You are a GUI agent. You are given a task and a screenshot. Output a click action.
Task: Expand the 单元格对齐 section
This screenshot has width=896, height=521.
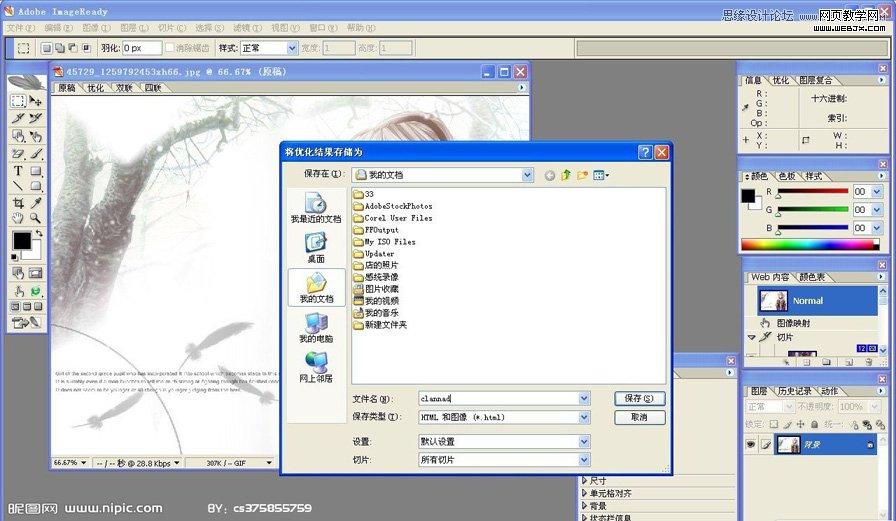point(584,493)
